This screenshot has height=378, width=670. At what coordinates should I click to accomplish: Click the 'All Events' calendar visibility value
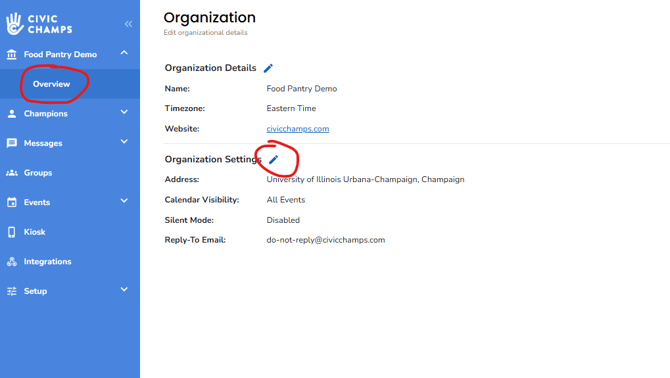285,199
